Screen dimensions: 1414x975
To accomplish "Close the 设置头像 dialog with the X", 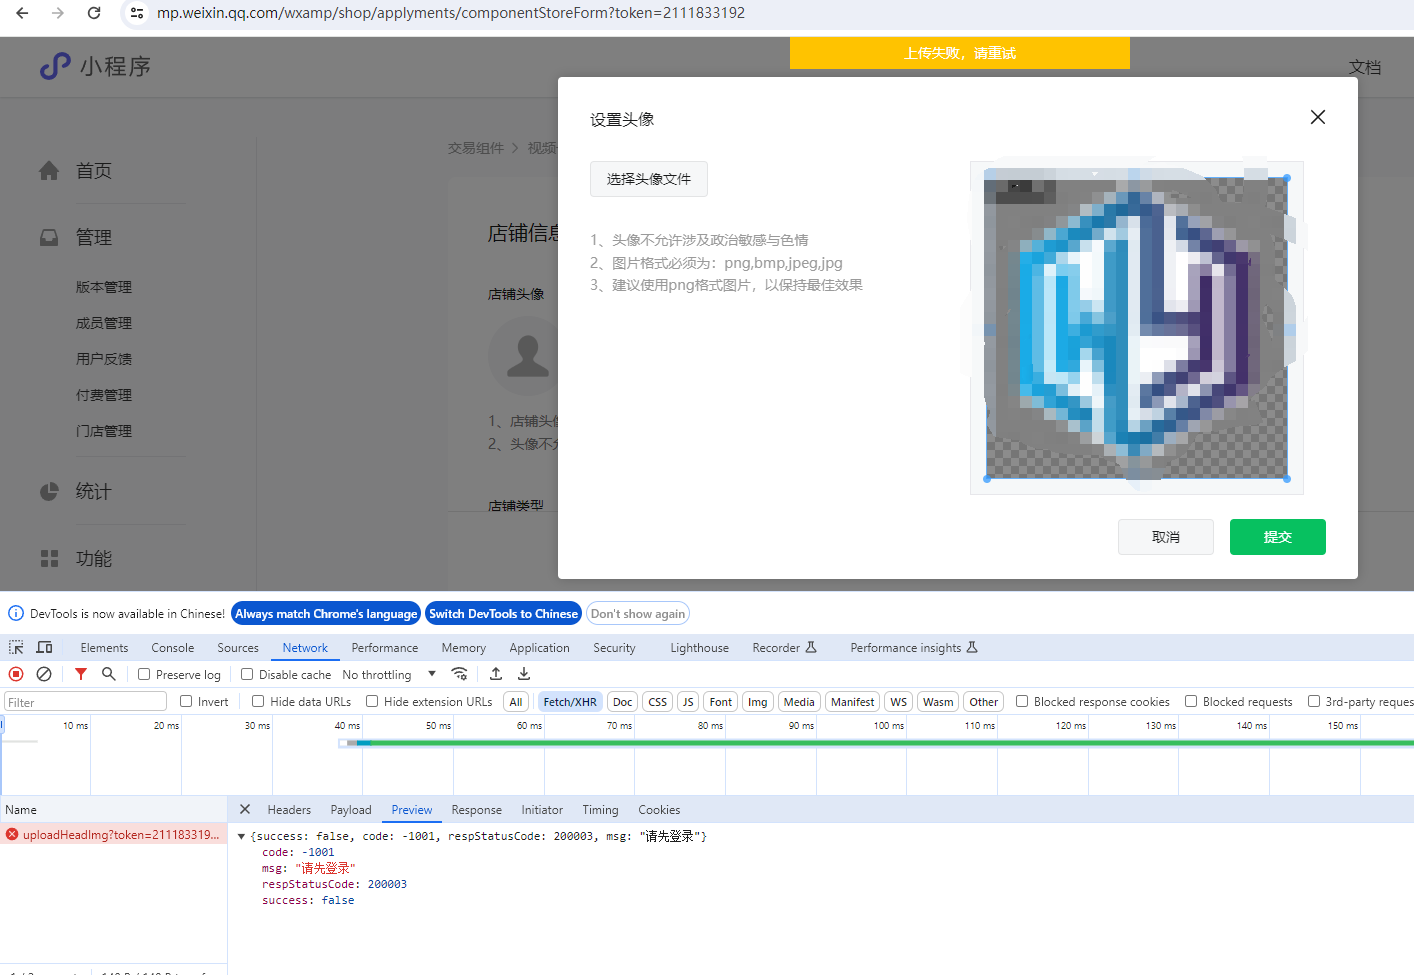I will 1318,117.
